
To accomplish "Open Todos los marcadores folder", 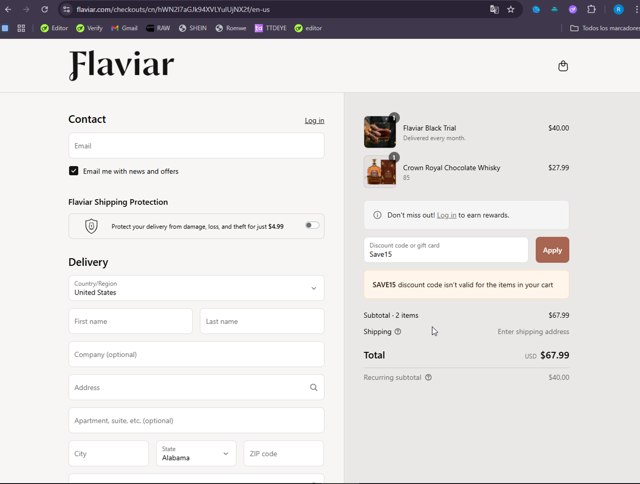I will point(605,28).
